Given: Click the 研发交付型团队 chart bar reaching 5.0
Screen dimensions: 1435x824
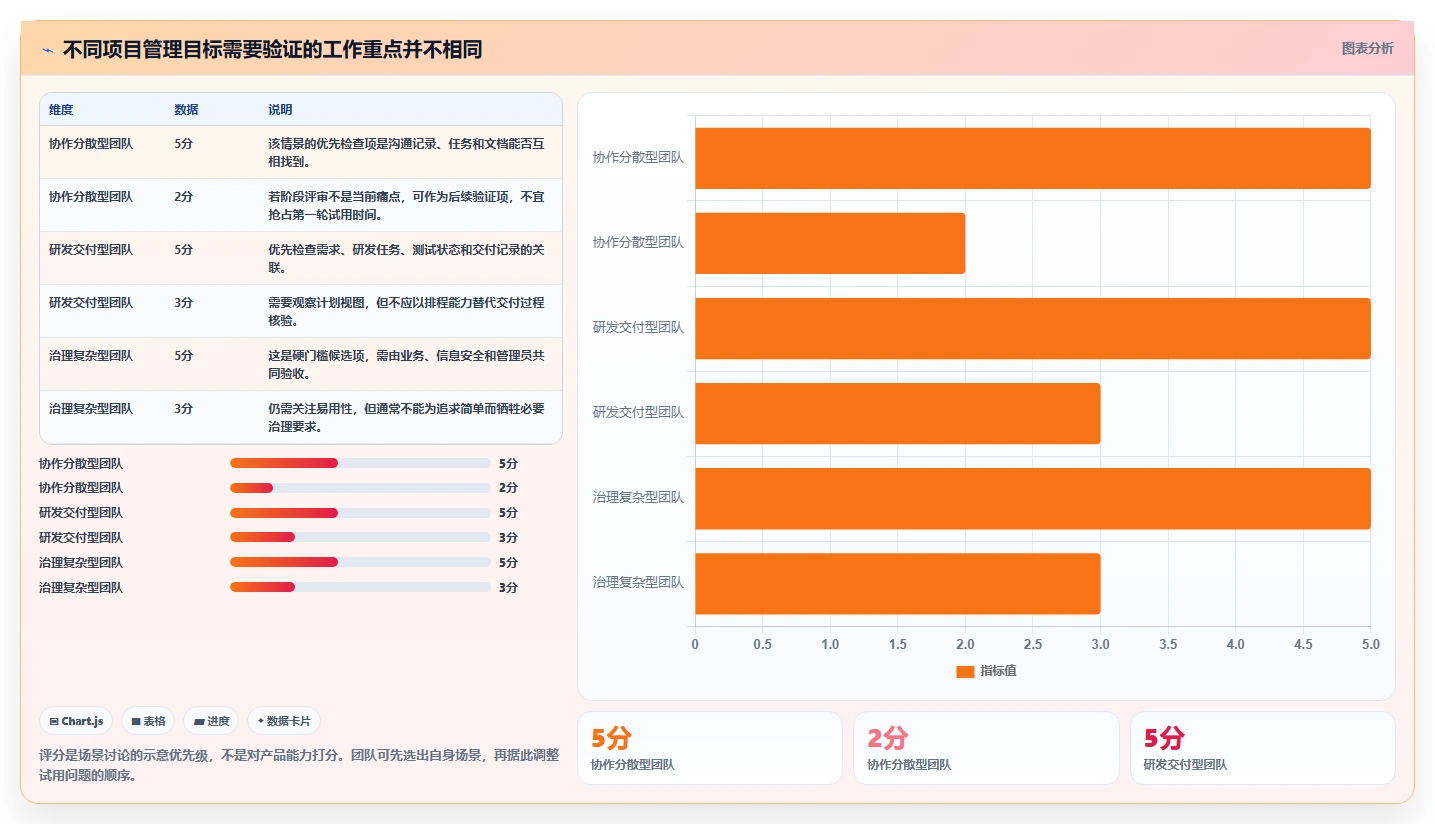Looking at the screenshot, I should tap(1033, 328).
